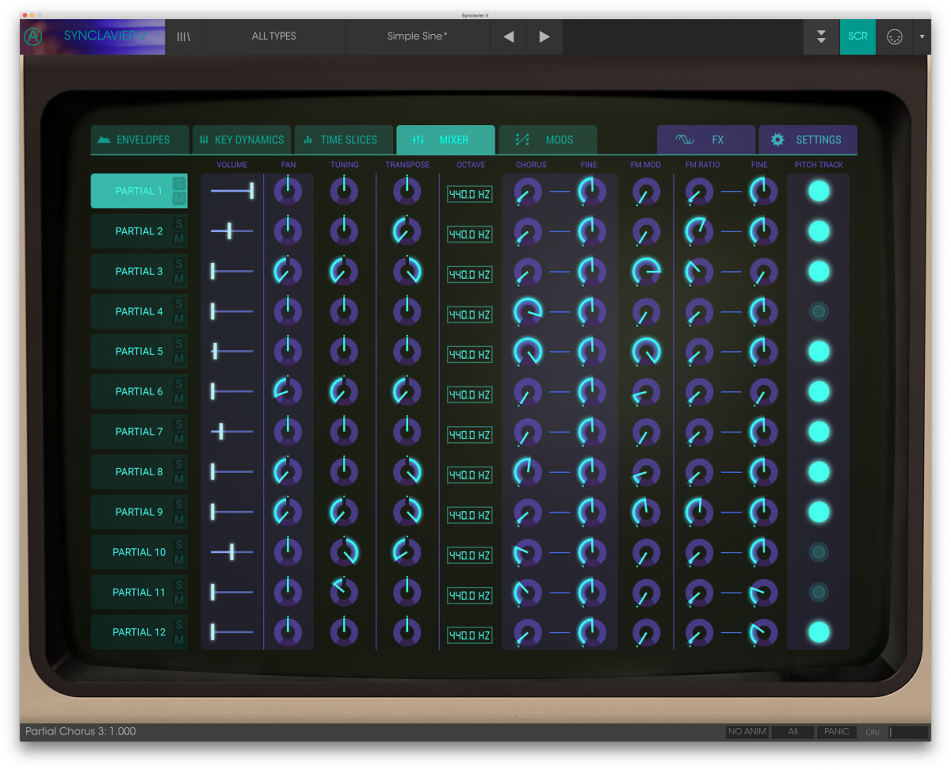Open the small dropdown beside the MIDI icon

tap(921, 37)
